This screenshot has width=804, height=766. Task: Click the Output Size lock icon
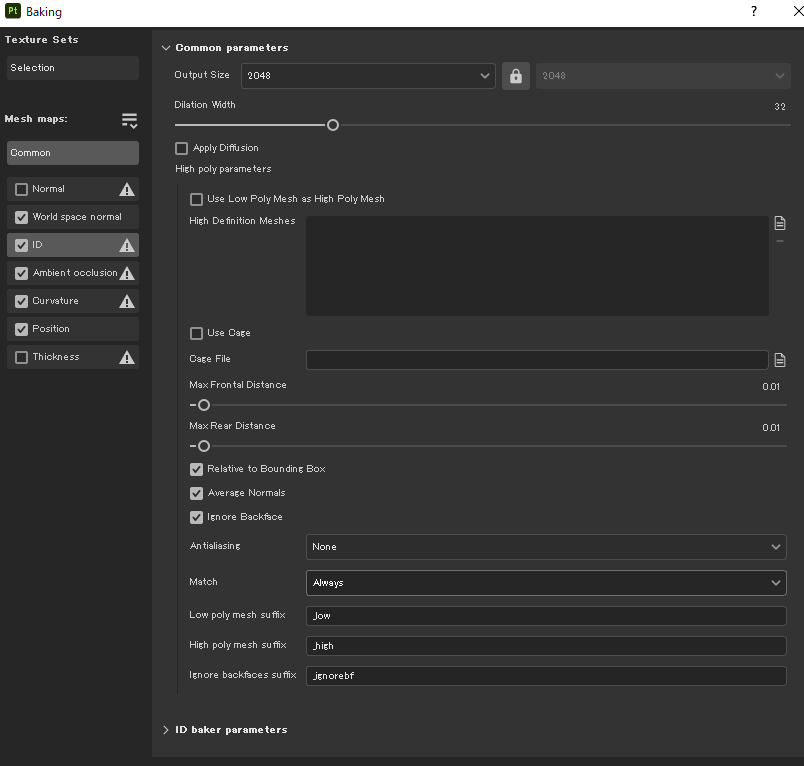click(x=516, y=76)
